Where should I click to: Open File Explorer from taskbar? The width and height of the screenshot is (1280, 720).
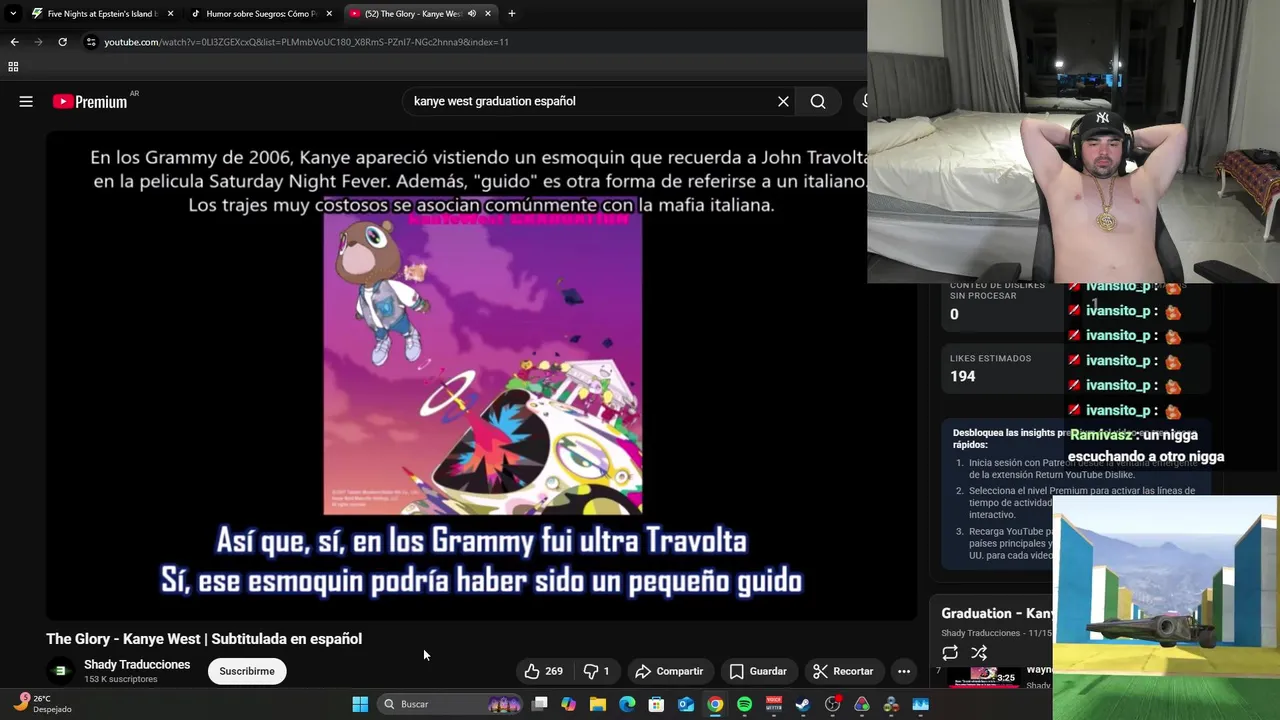(598, 704)
